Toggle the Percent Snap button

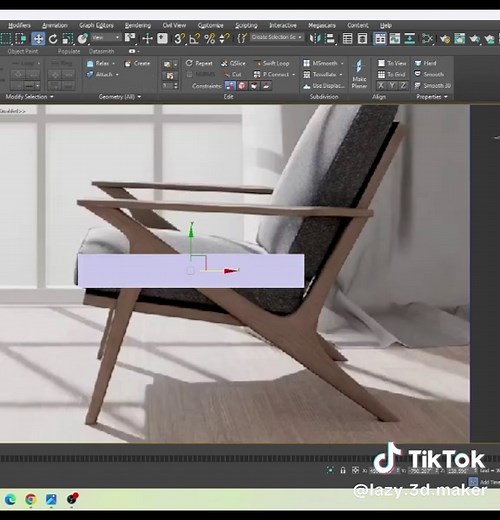[210, 39]
